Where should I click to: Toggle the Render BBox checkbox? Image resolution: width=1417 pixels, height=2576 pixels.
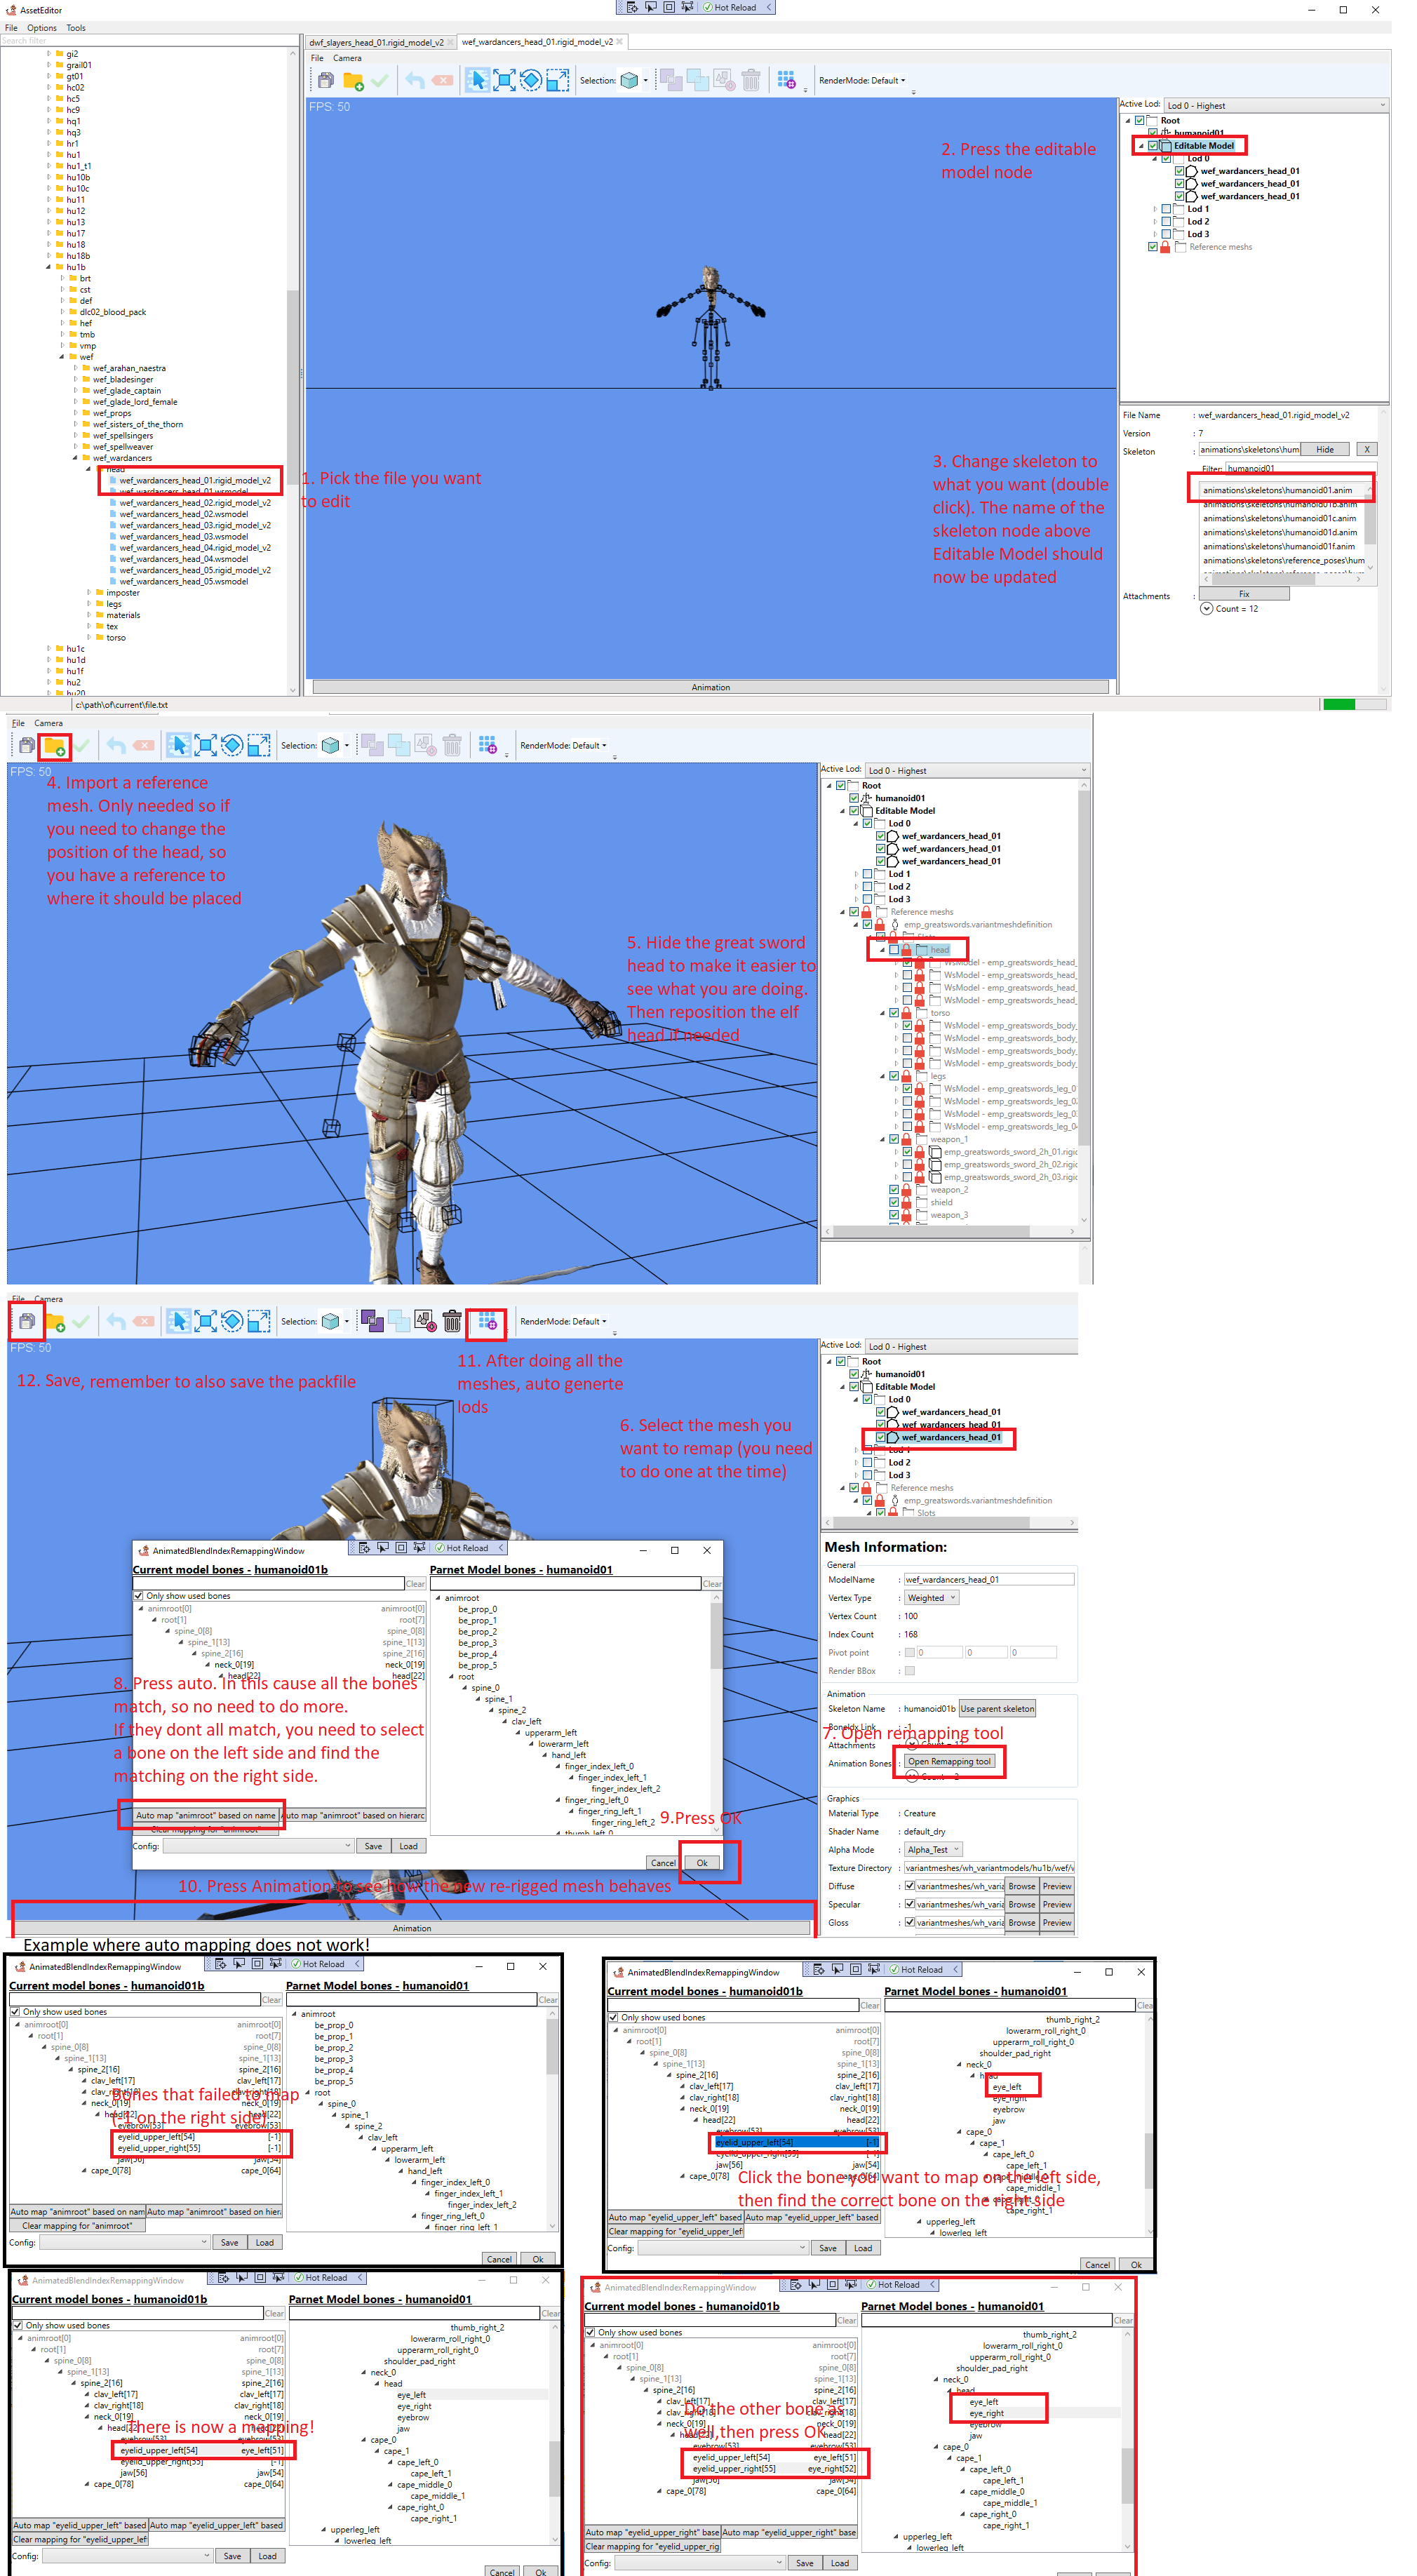pyautogui.click(x=909, y=1671)
